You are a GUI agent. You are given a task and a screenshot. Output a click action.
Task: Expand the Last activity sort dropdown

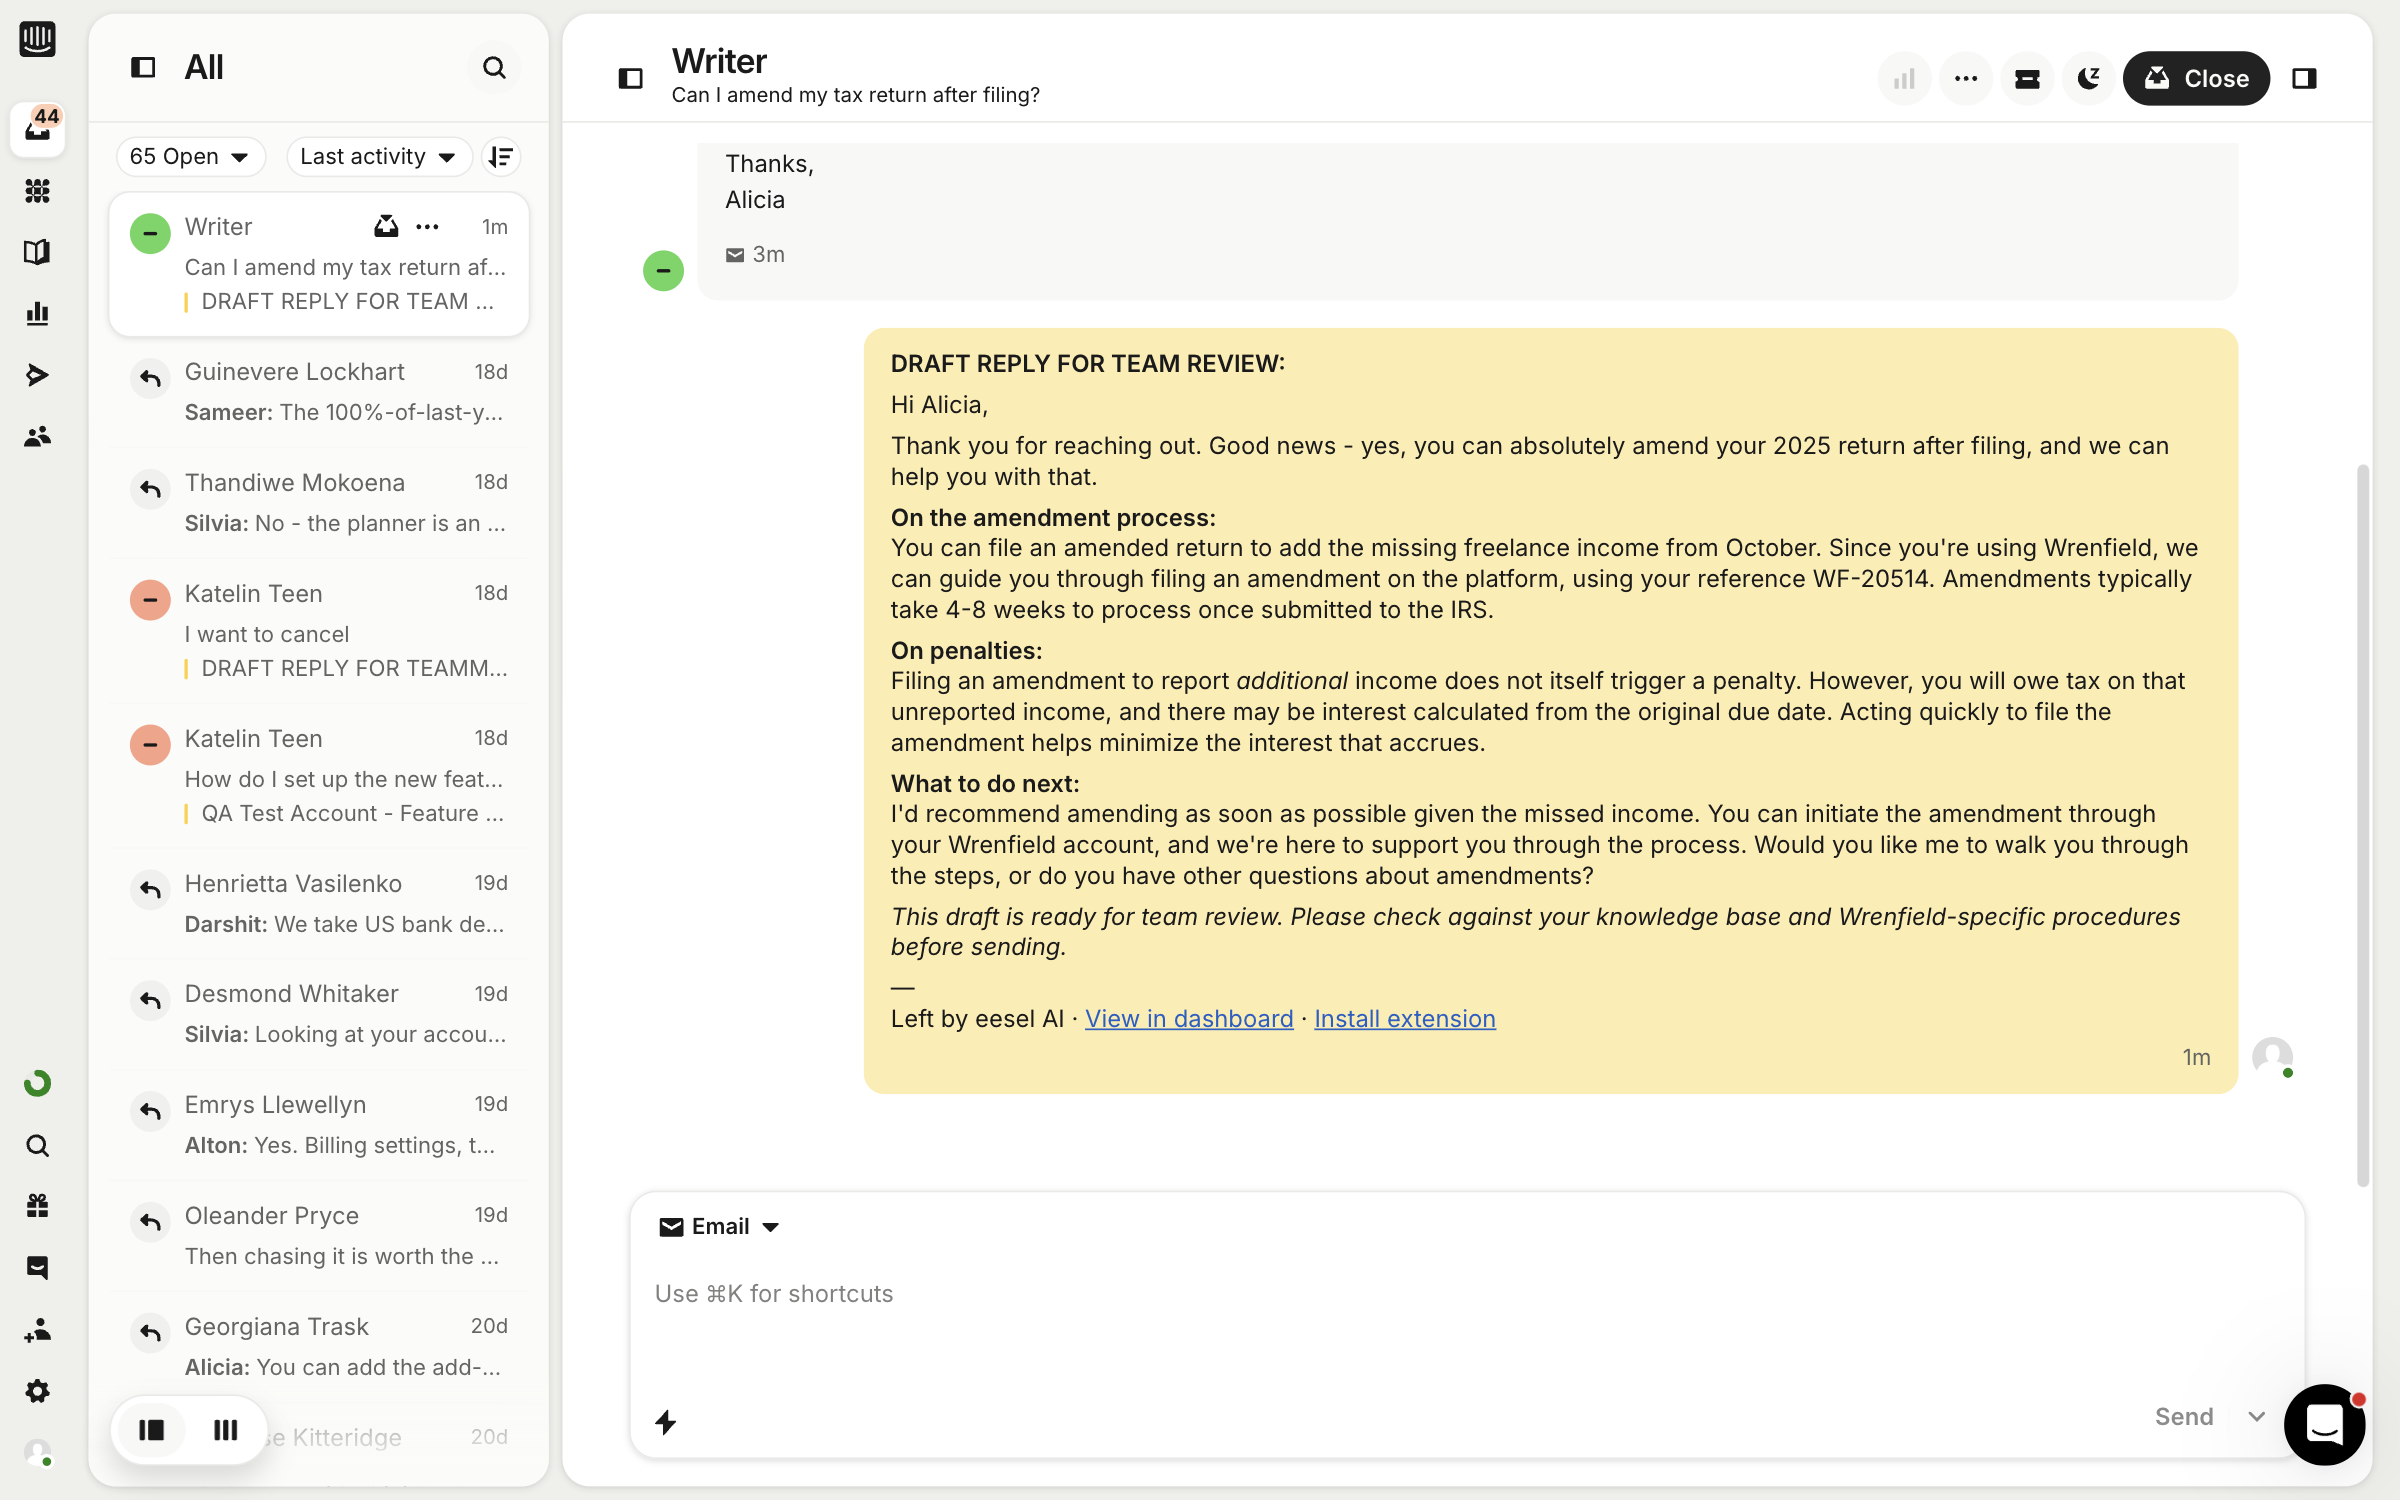point(379,157)
